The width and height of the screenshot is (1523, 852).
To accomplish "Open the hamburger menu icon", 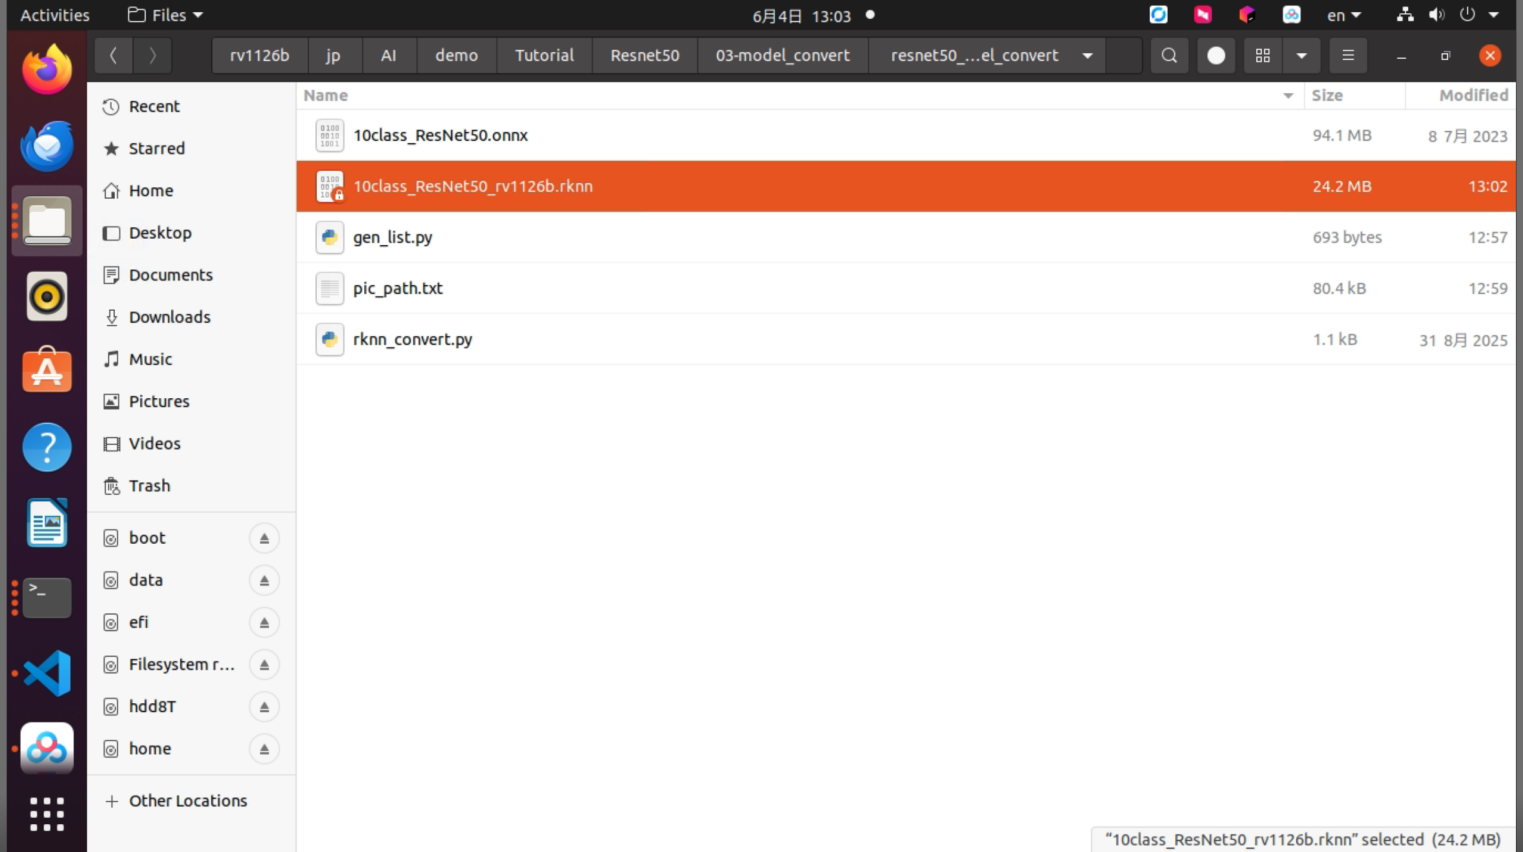I will point(1348,56).
